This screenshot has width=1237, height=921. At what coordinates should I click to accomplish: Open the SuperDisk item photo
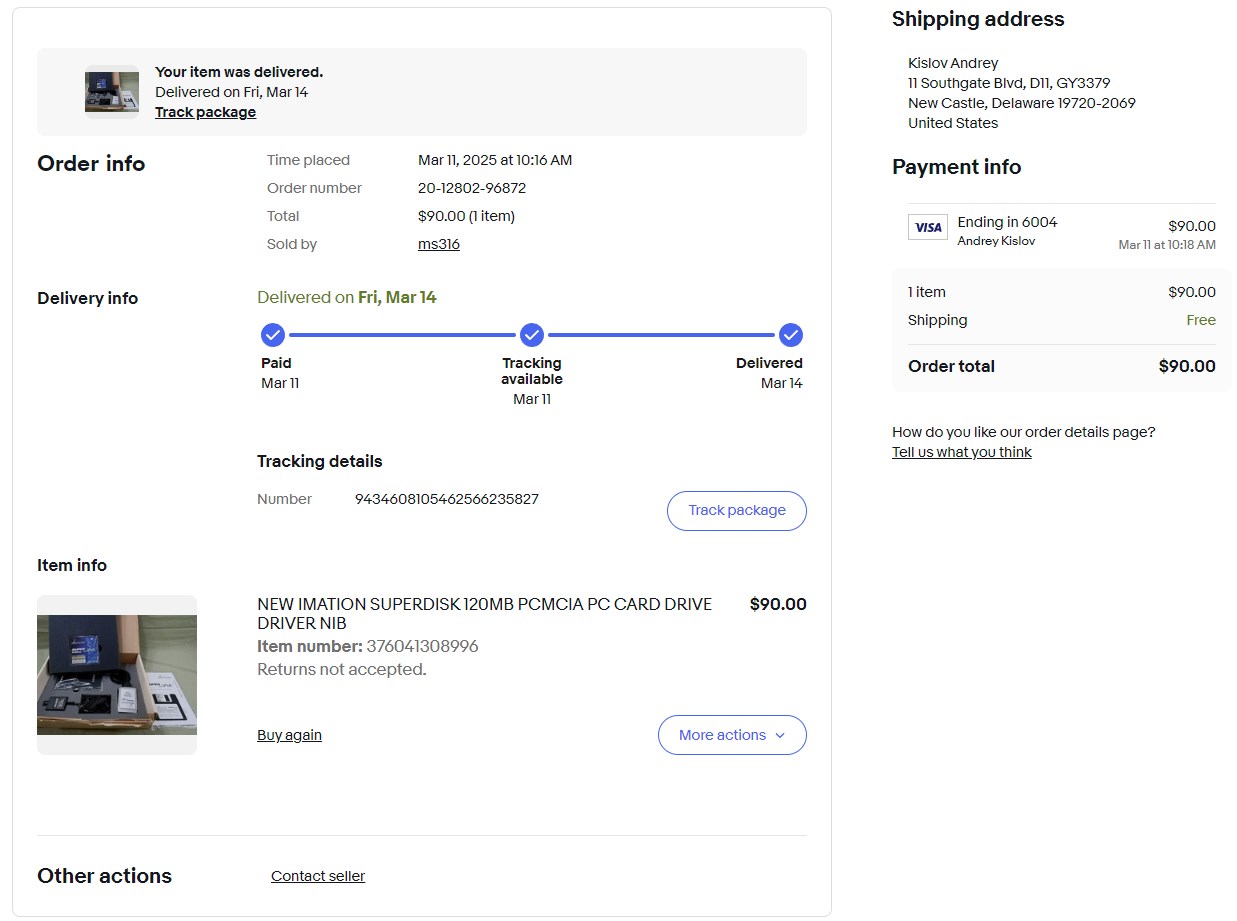point(117,675)
